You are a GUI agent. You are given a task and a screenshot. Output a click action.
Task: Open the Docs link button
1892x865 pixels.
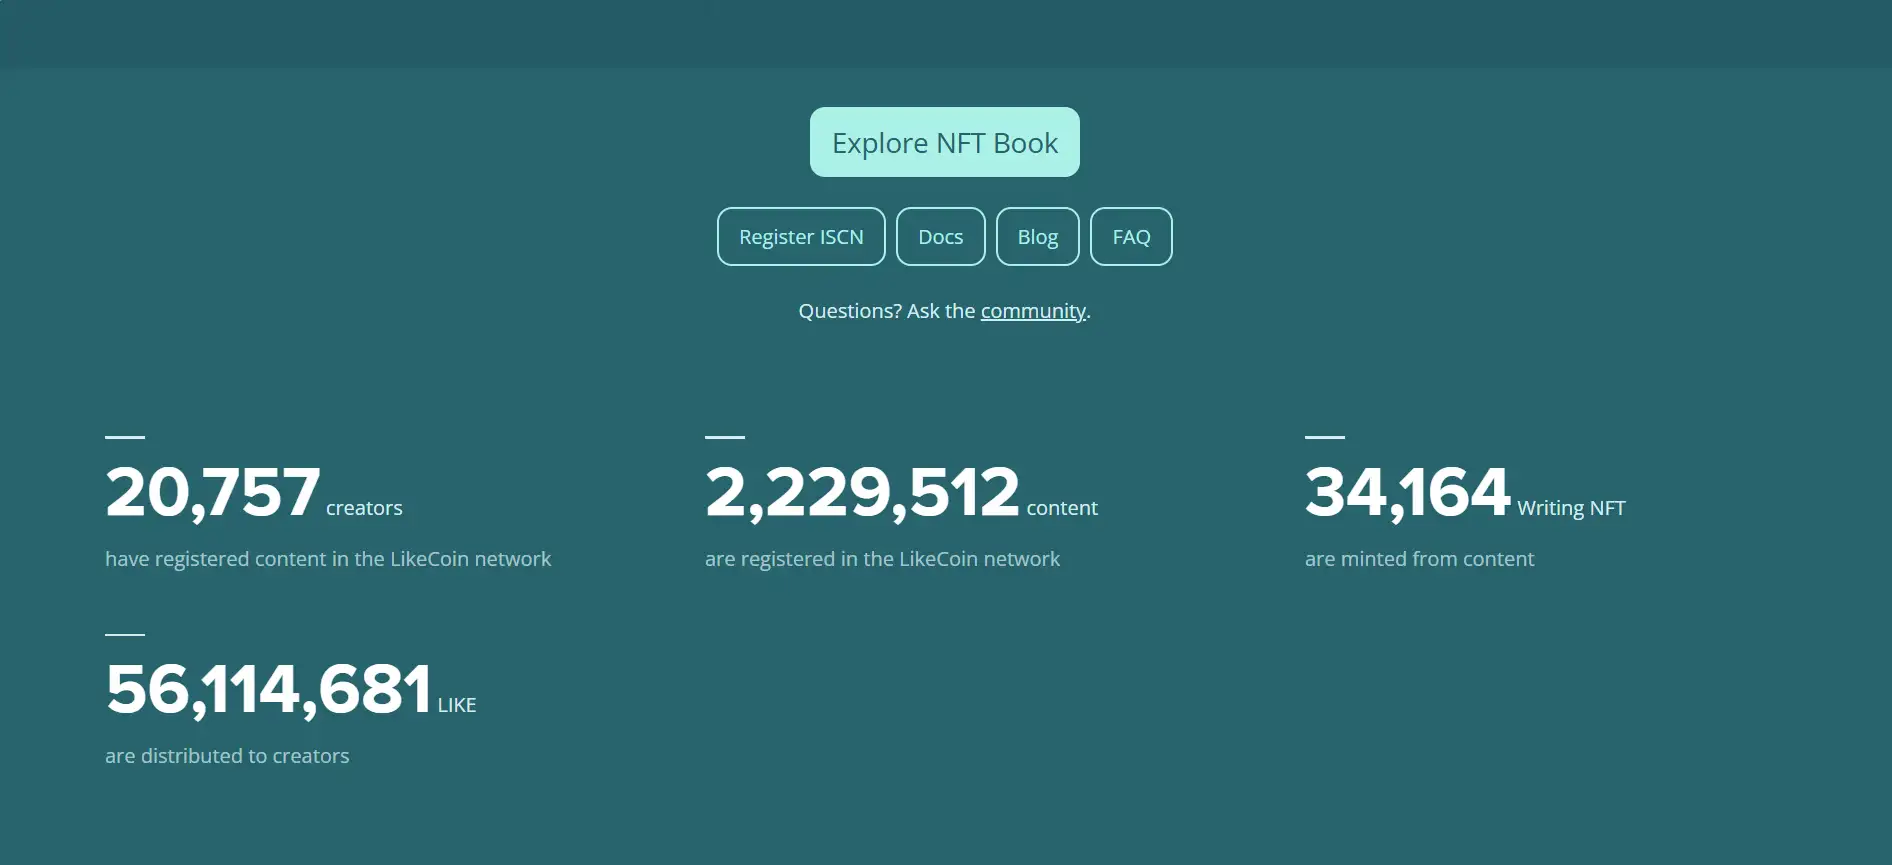click(940, 237)
